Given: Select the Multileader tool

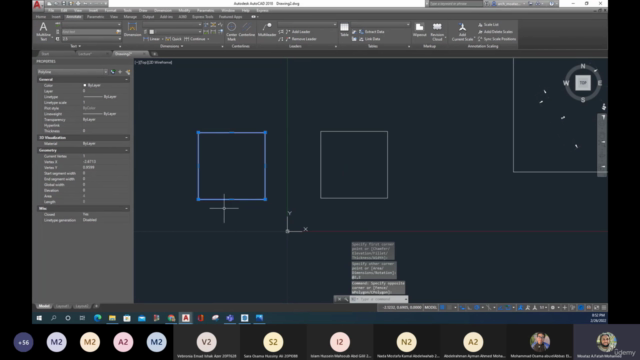Looking at the screenshot, I should tap(267, 29).
